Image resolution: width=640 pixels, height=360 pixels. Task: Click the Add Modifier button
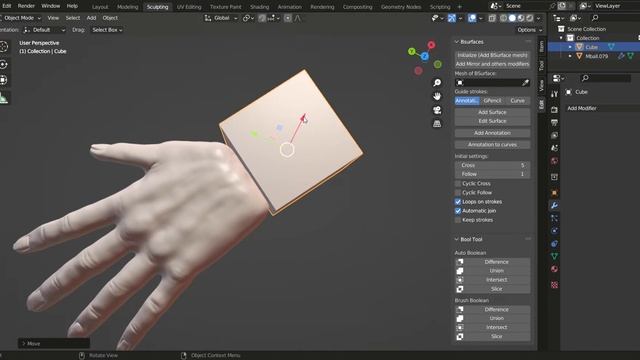602,109
